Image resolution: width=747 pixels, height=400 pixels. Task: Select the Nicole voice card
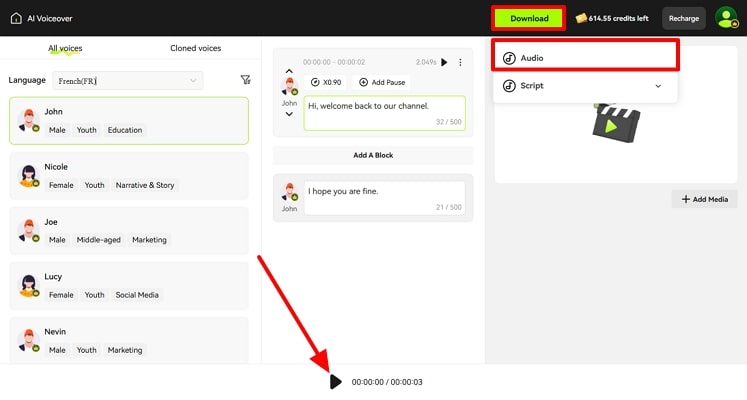coord(129,176)
